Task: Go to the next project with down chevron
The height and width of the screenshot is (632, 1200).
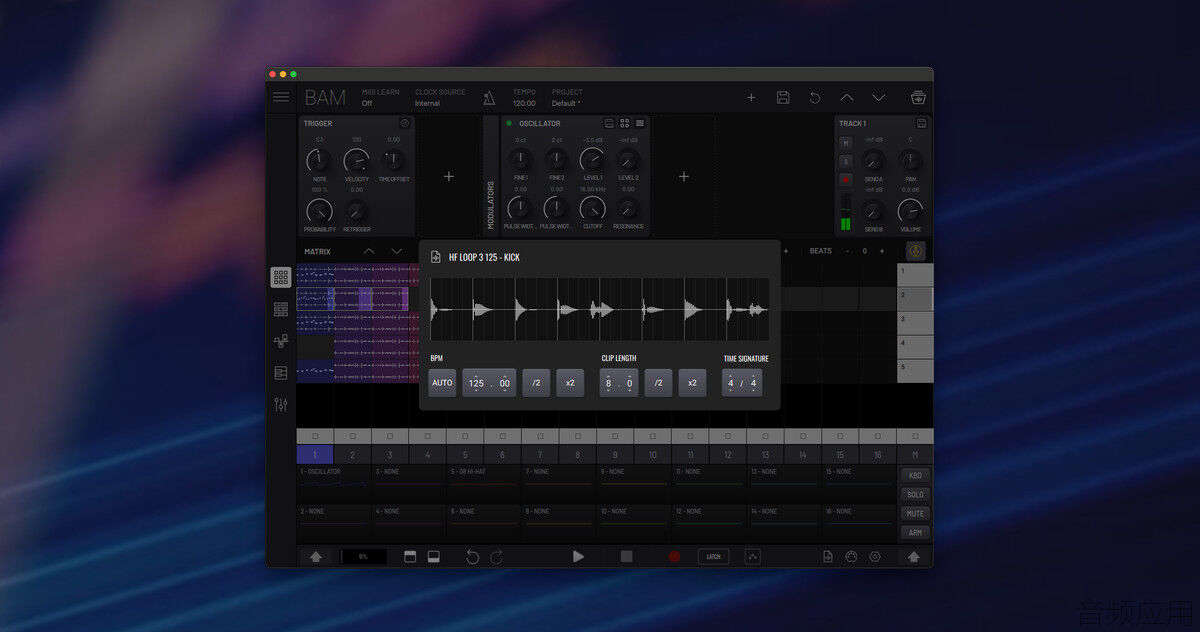Action: pyautogui.click(x=879, y=97)
